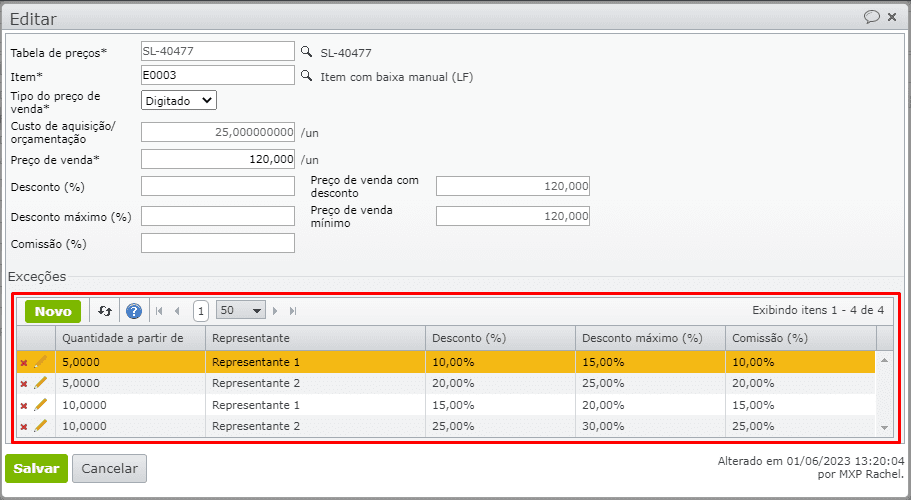Go to the first page of exceptions
Image resolution: width=911 pixels, height=500 pixels.
point(161,311)
